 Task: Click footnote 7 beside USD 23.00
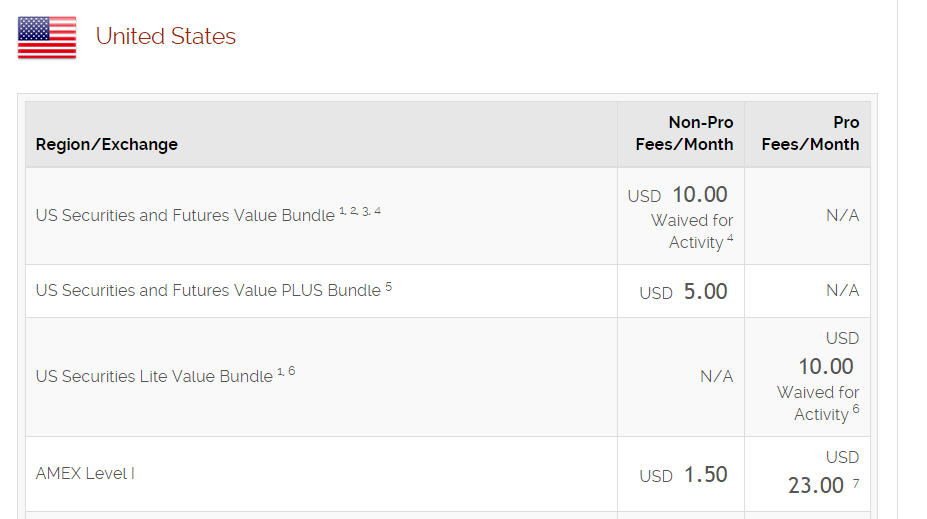[855, 484]
